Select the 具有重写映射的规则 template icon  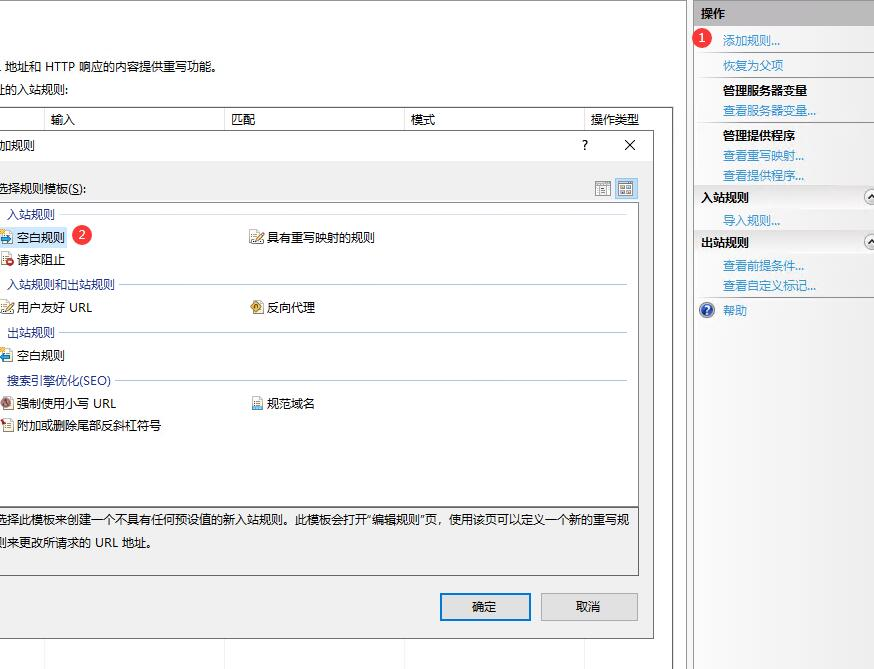(256, 237)
